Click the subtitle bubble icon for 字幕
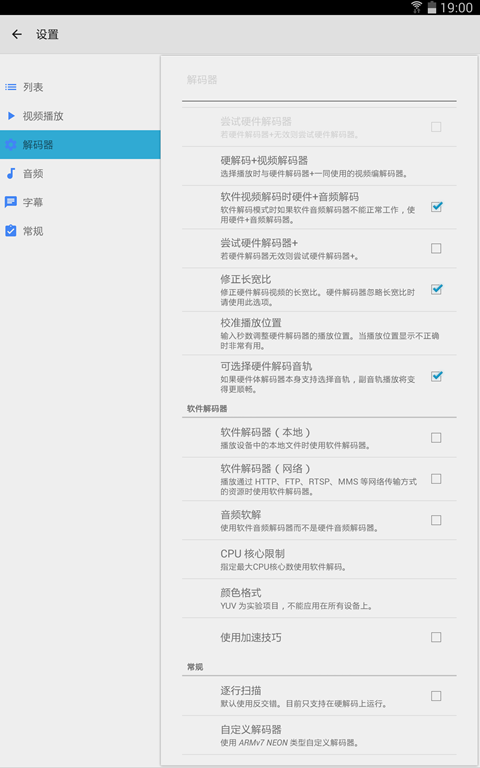This screenshot has width=480, height=768. point(11,202)
